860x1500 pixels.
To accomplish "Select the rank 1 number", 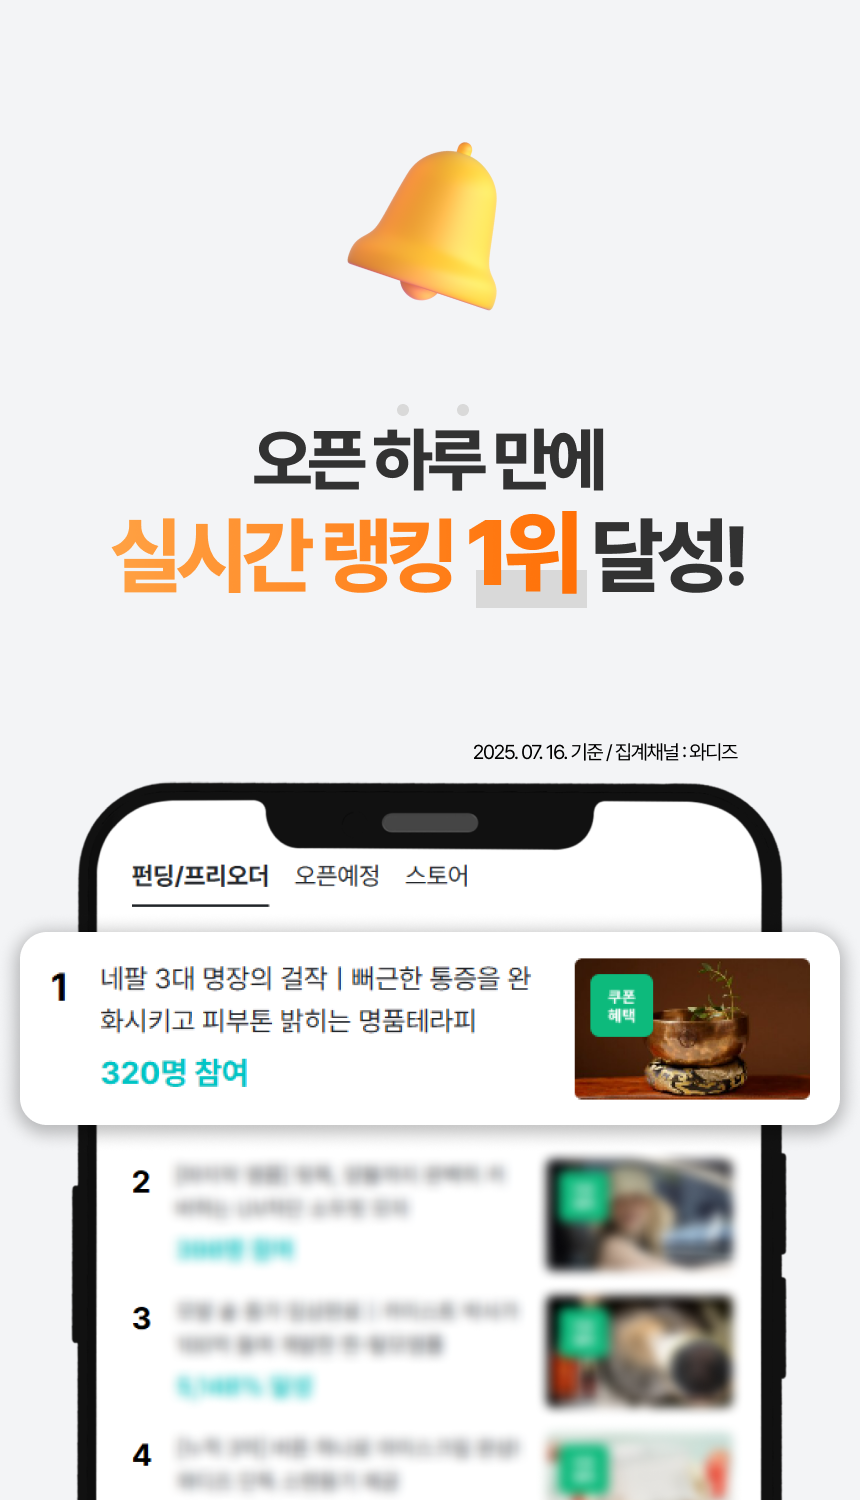I will coord(59,988).
